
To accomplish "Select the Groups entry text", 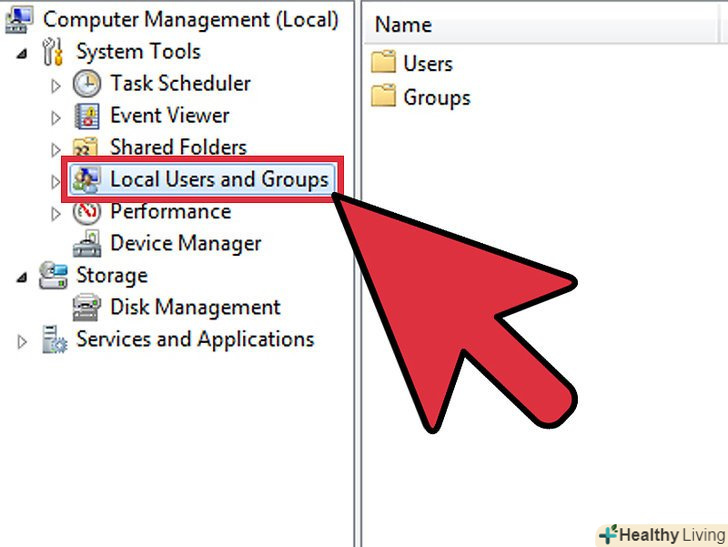I will point(436,98).
